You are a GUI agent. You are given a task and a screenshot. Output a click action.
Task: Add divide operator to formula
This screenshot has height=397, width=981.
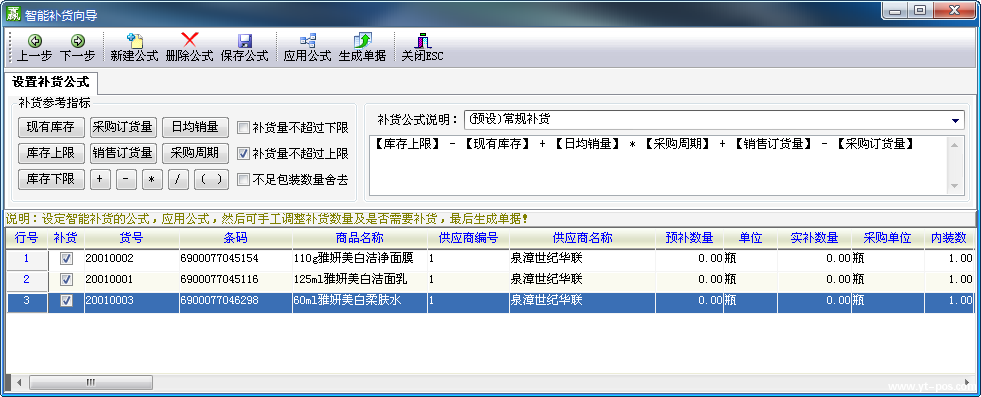pyautogui.click(x=178, y=179)
